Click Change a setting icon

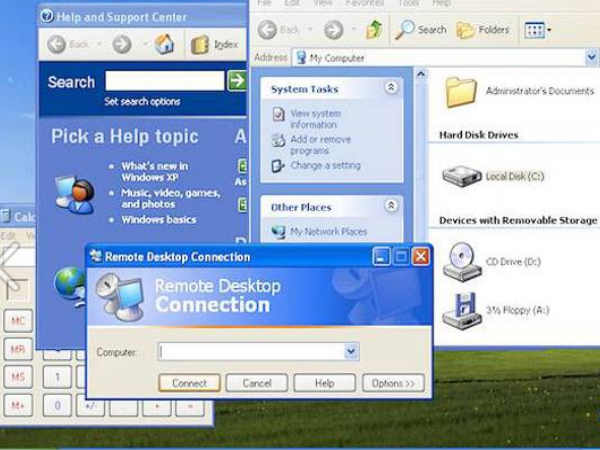point(277,166)
